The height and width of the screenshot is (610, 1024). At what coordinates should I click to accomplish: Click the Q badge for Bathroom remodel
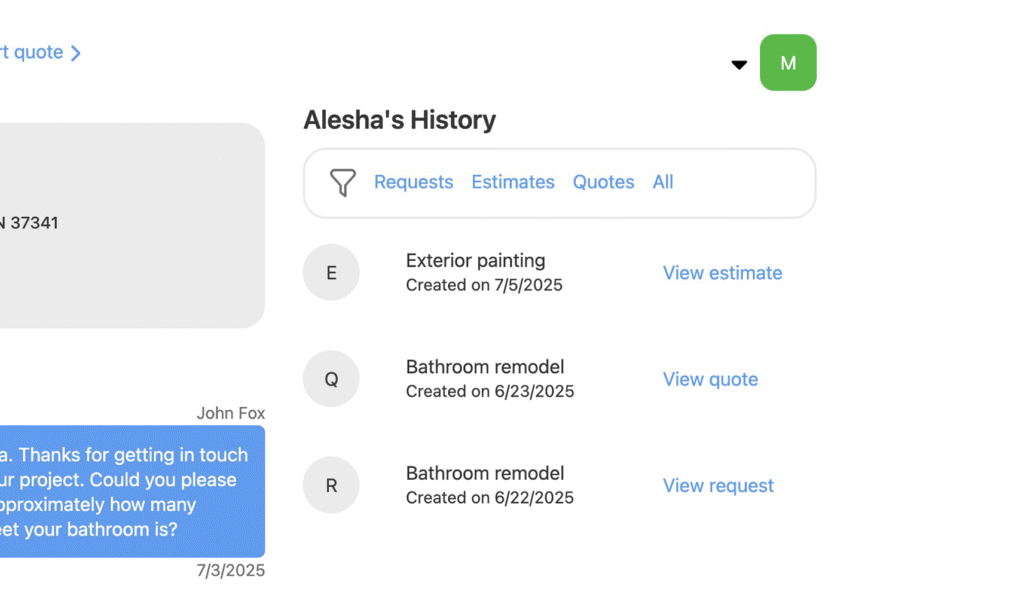pyautogui.click(x=331, y=379)
